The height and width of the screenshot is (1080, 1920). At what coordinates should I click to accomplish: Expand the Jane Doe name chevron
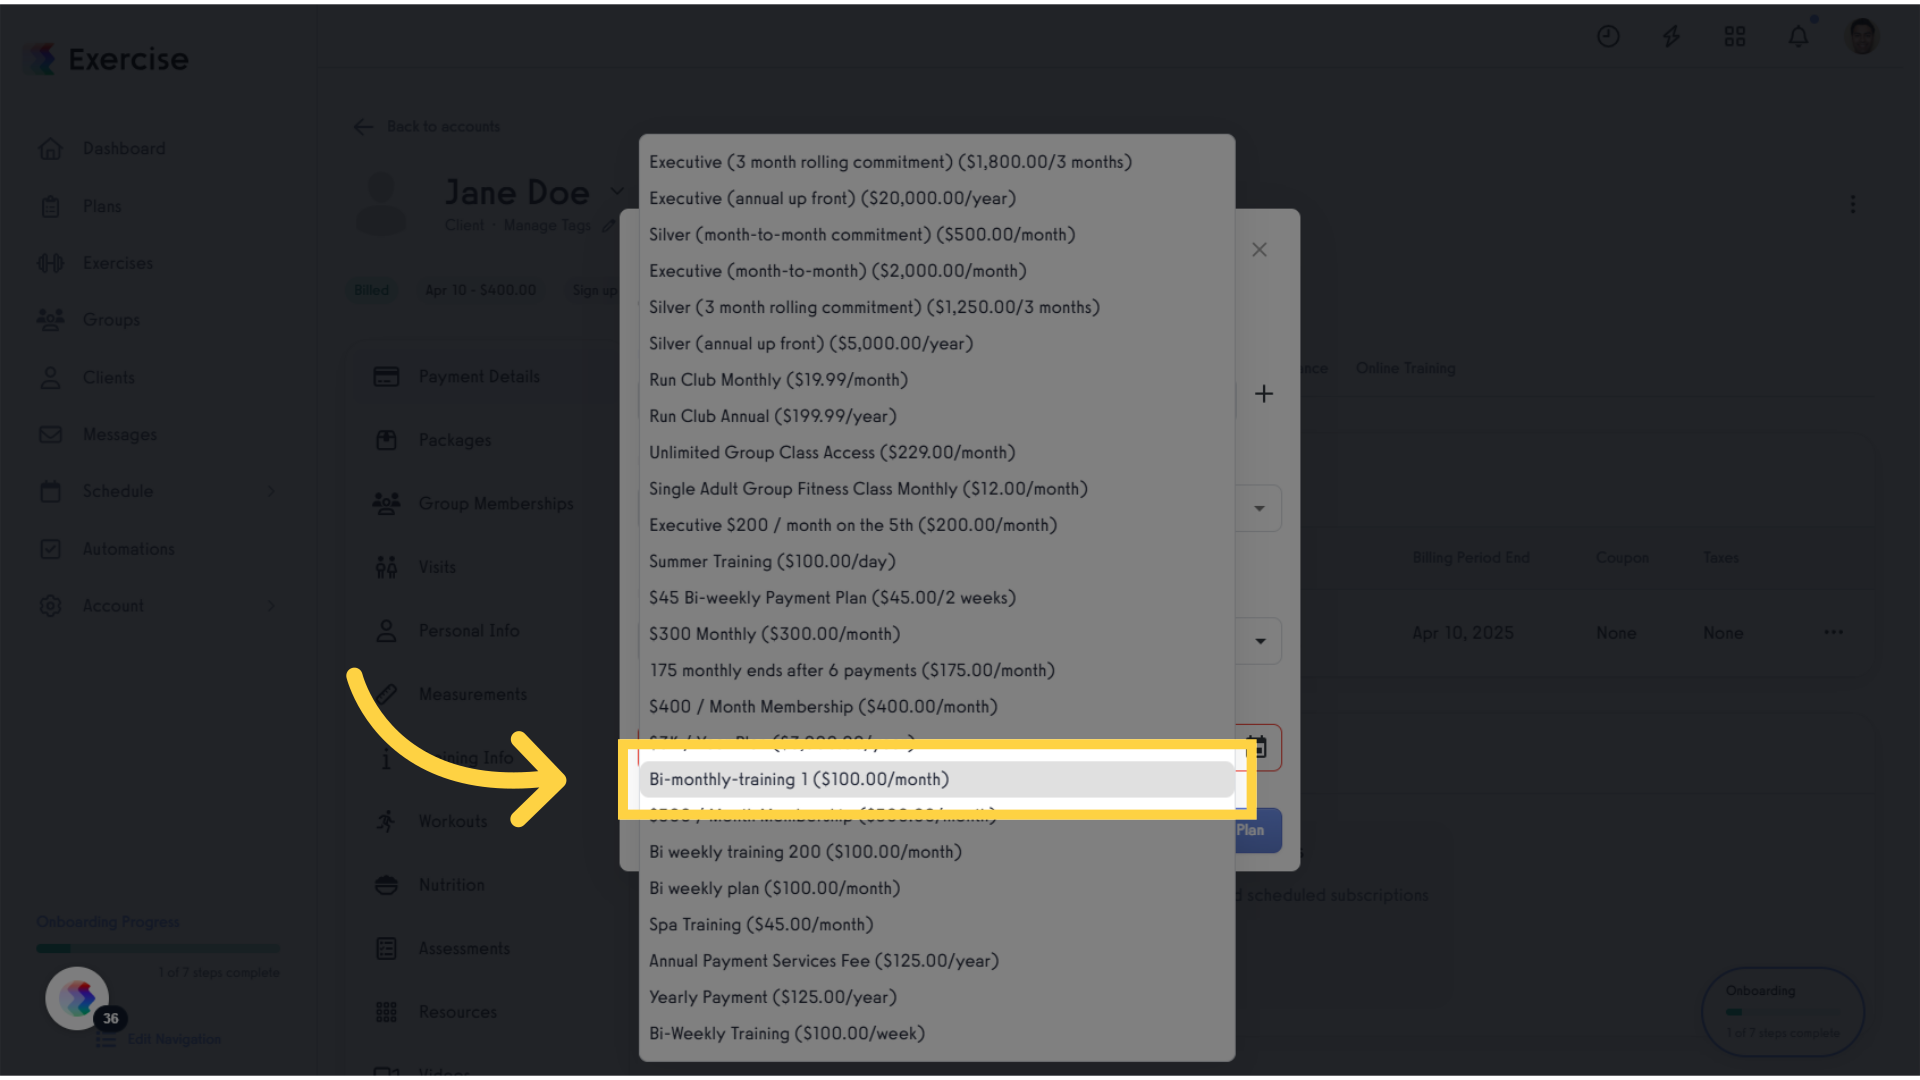(617, 191)
